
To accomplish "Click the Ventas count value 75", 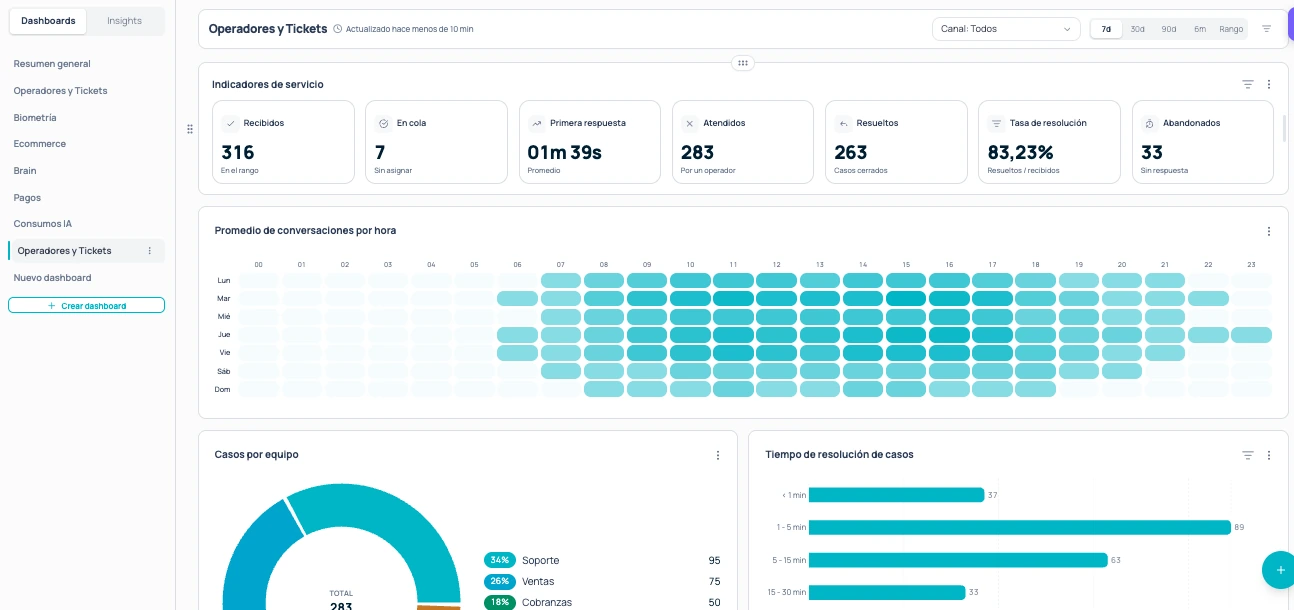I will (714, 581).
